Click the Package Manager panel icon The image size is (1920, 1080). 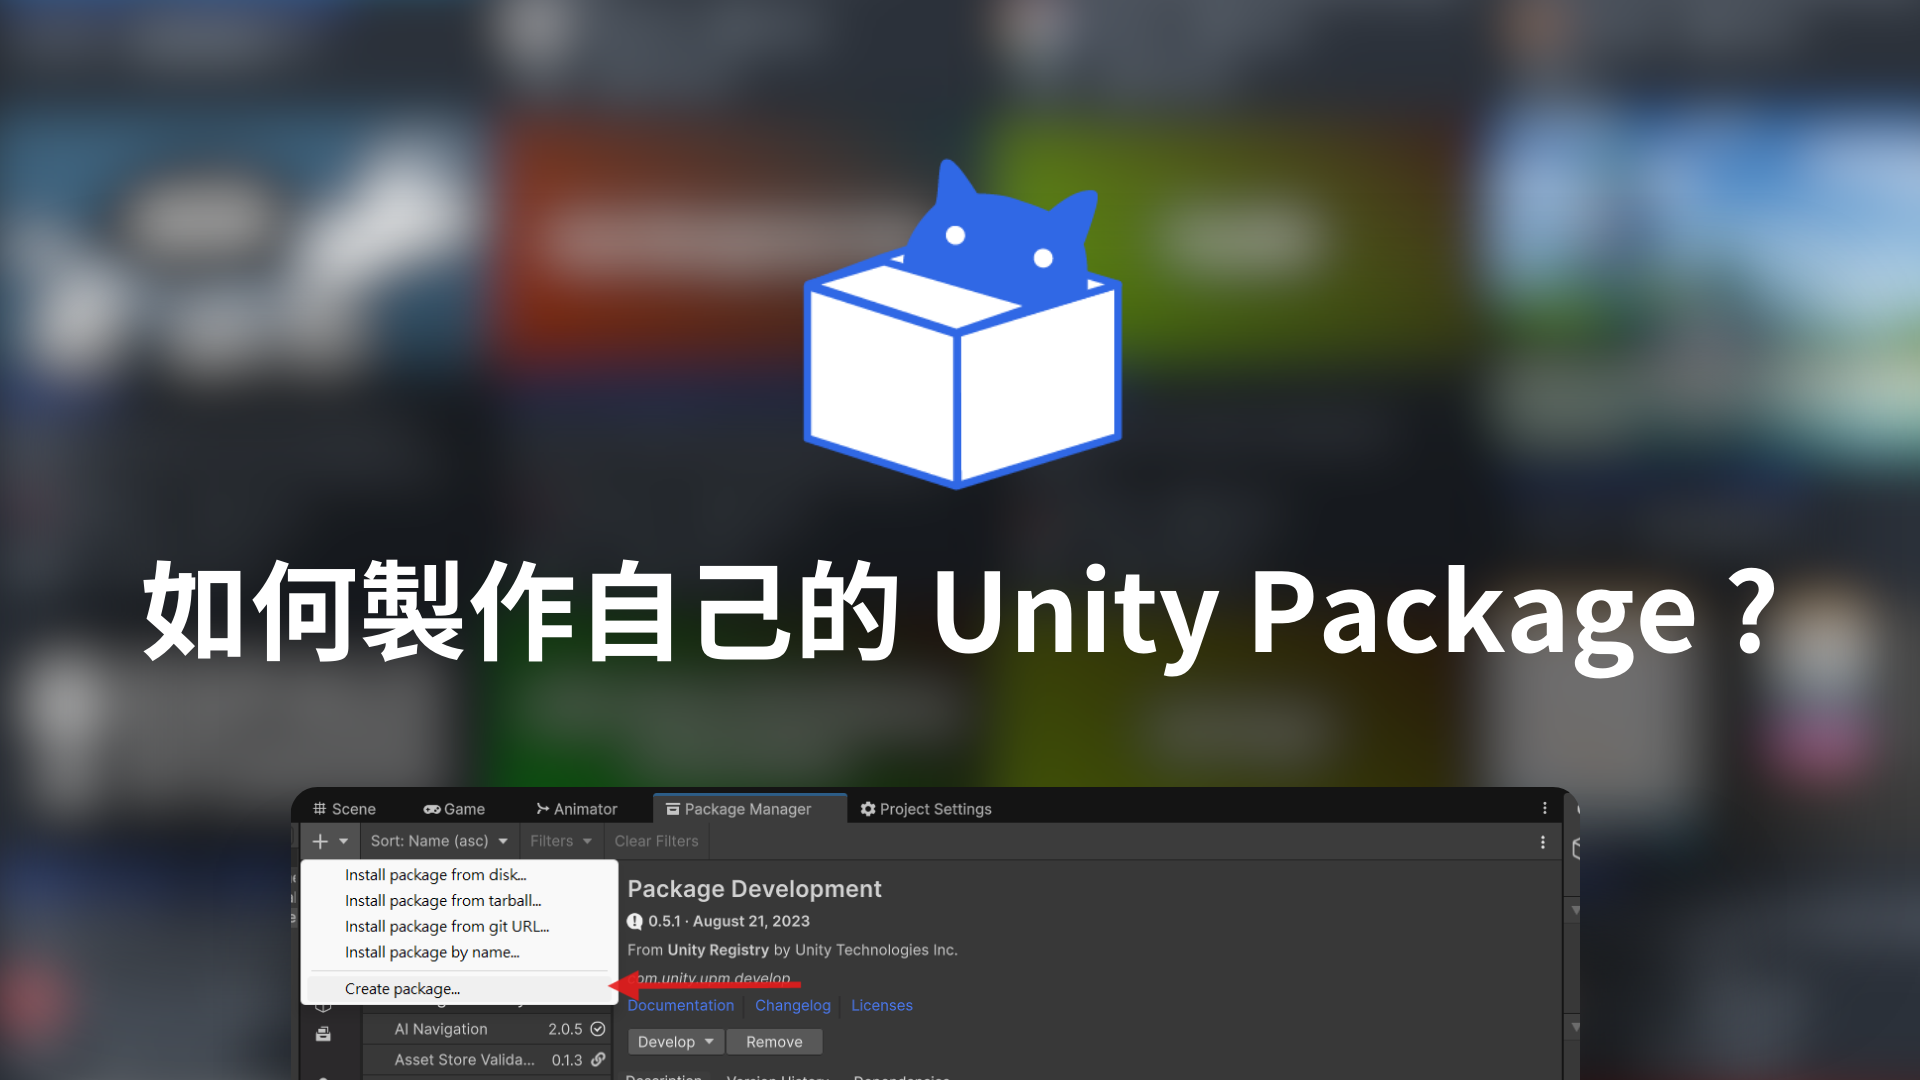pyautogui.click(x=670, y=807)
